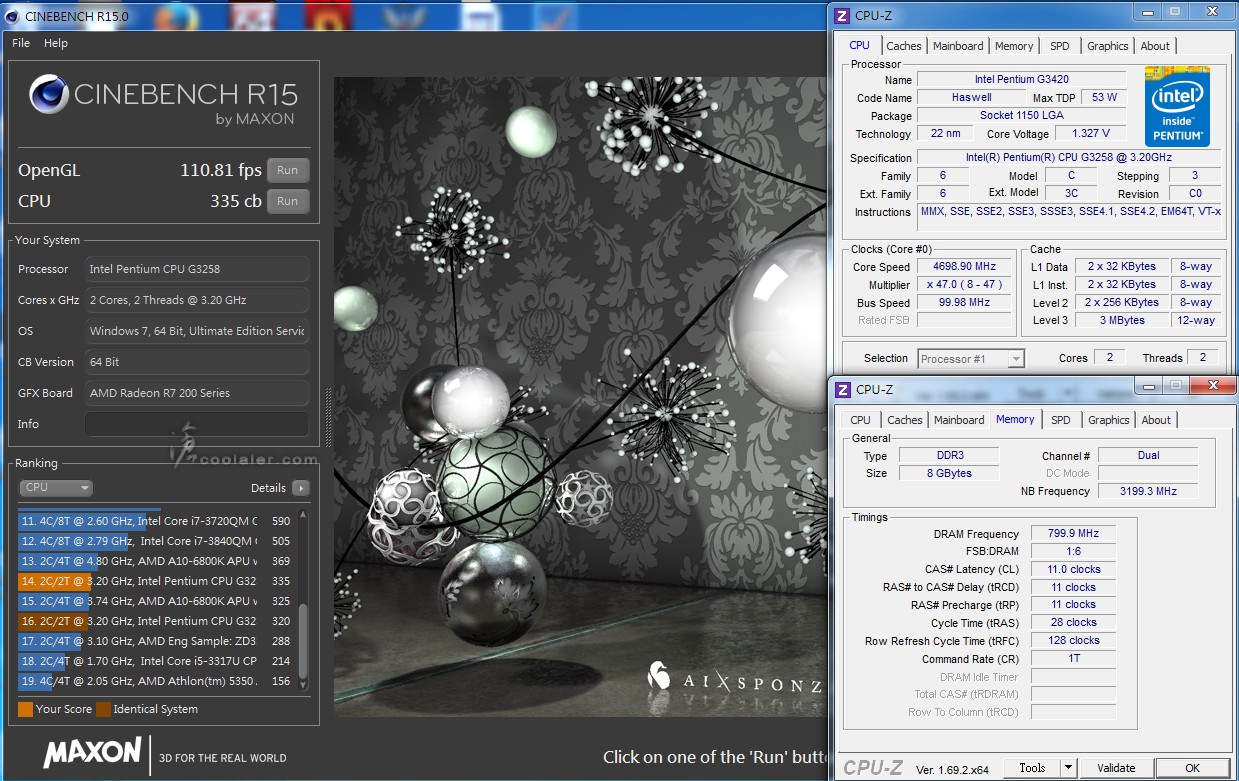1239x781 pixels.
Task: Select the Memory tab in the upper CPU-Z window
Action: click(x=1014, y=46)
